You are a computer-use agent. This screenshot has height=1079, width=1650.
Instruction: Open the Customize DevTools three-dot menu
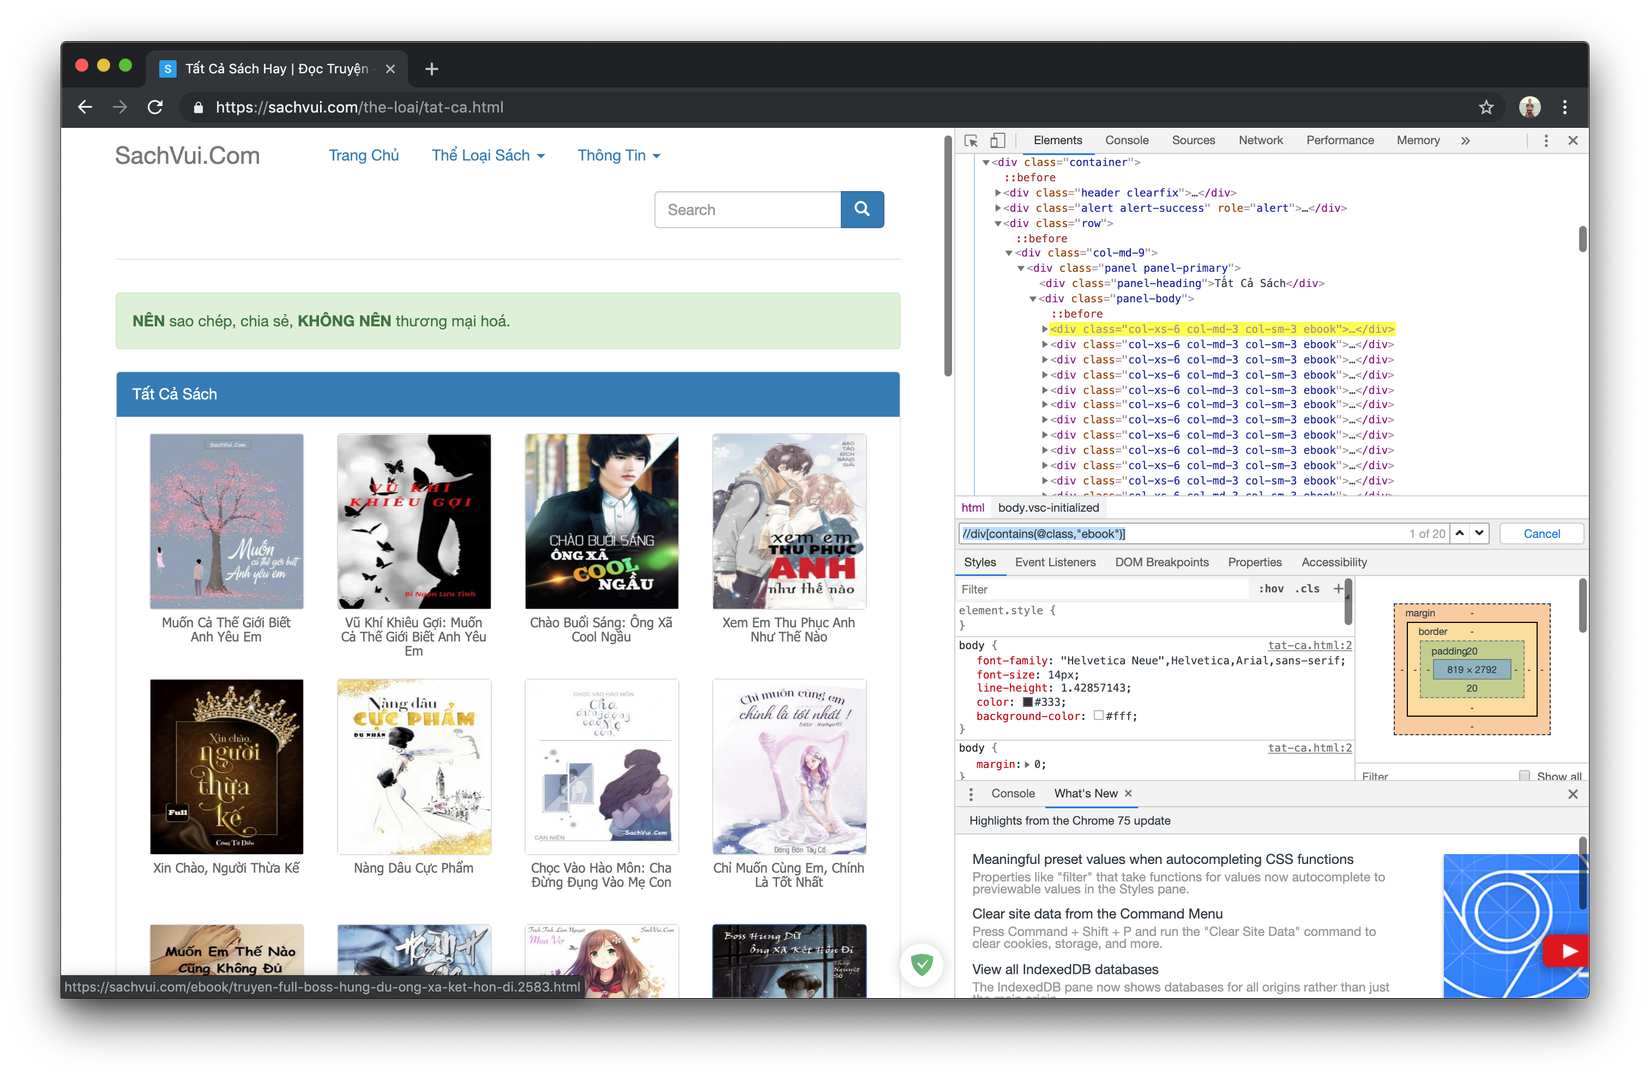(1546, 141)
